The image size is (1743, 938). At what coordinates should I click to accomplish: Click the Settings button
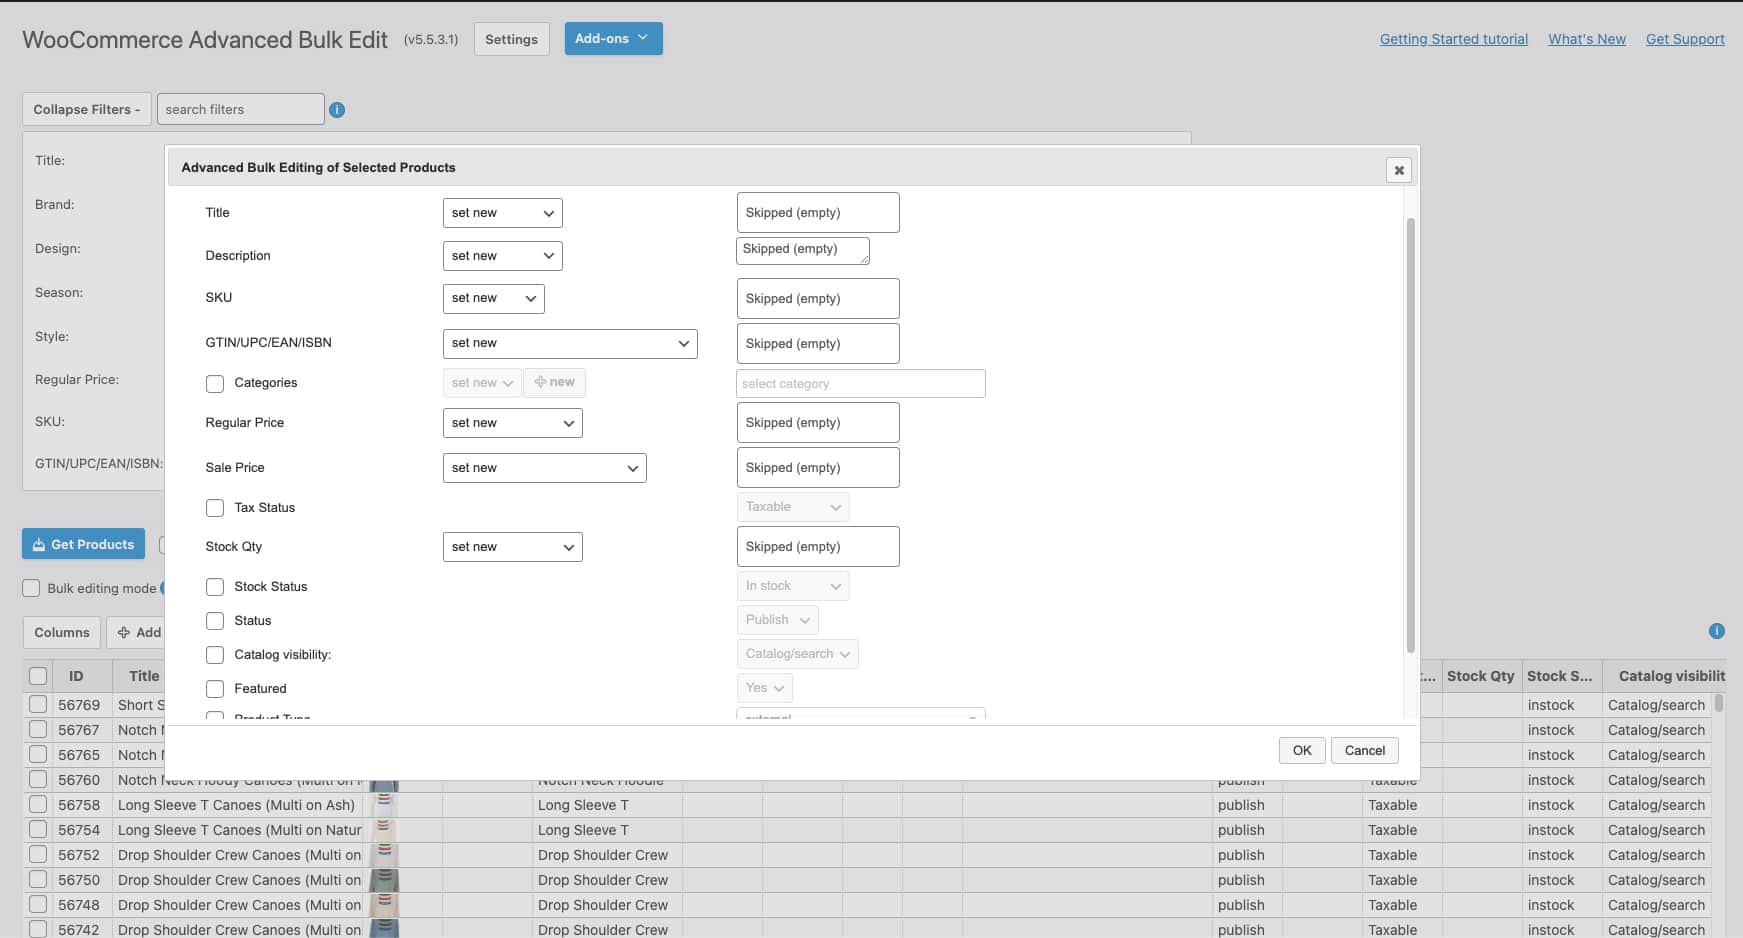click(511, 39)
